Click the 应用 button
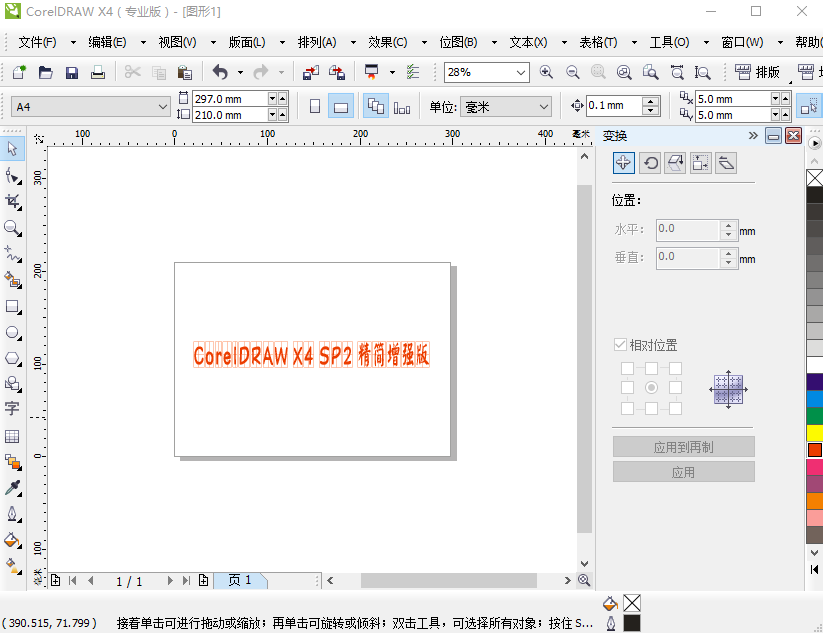The height and width of the screenshot is (633, 823). pyautogui.click(x=683, y=472)
